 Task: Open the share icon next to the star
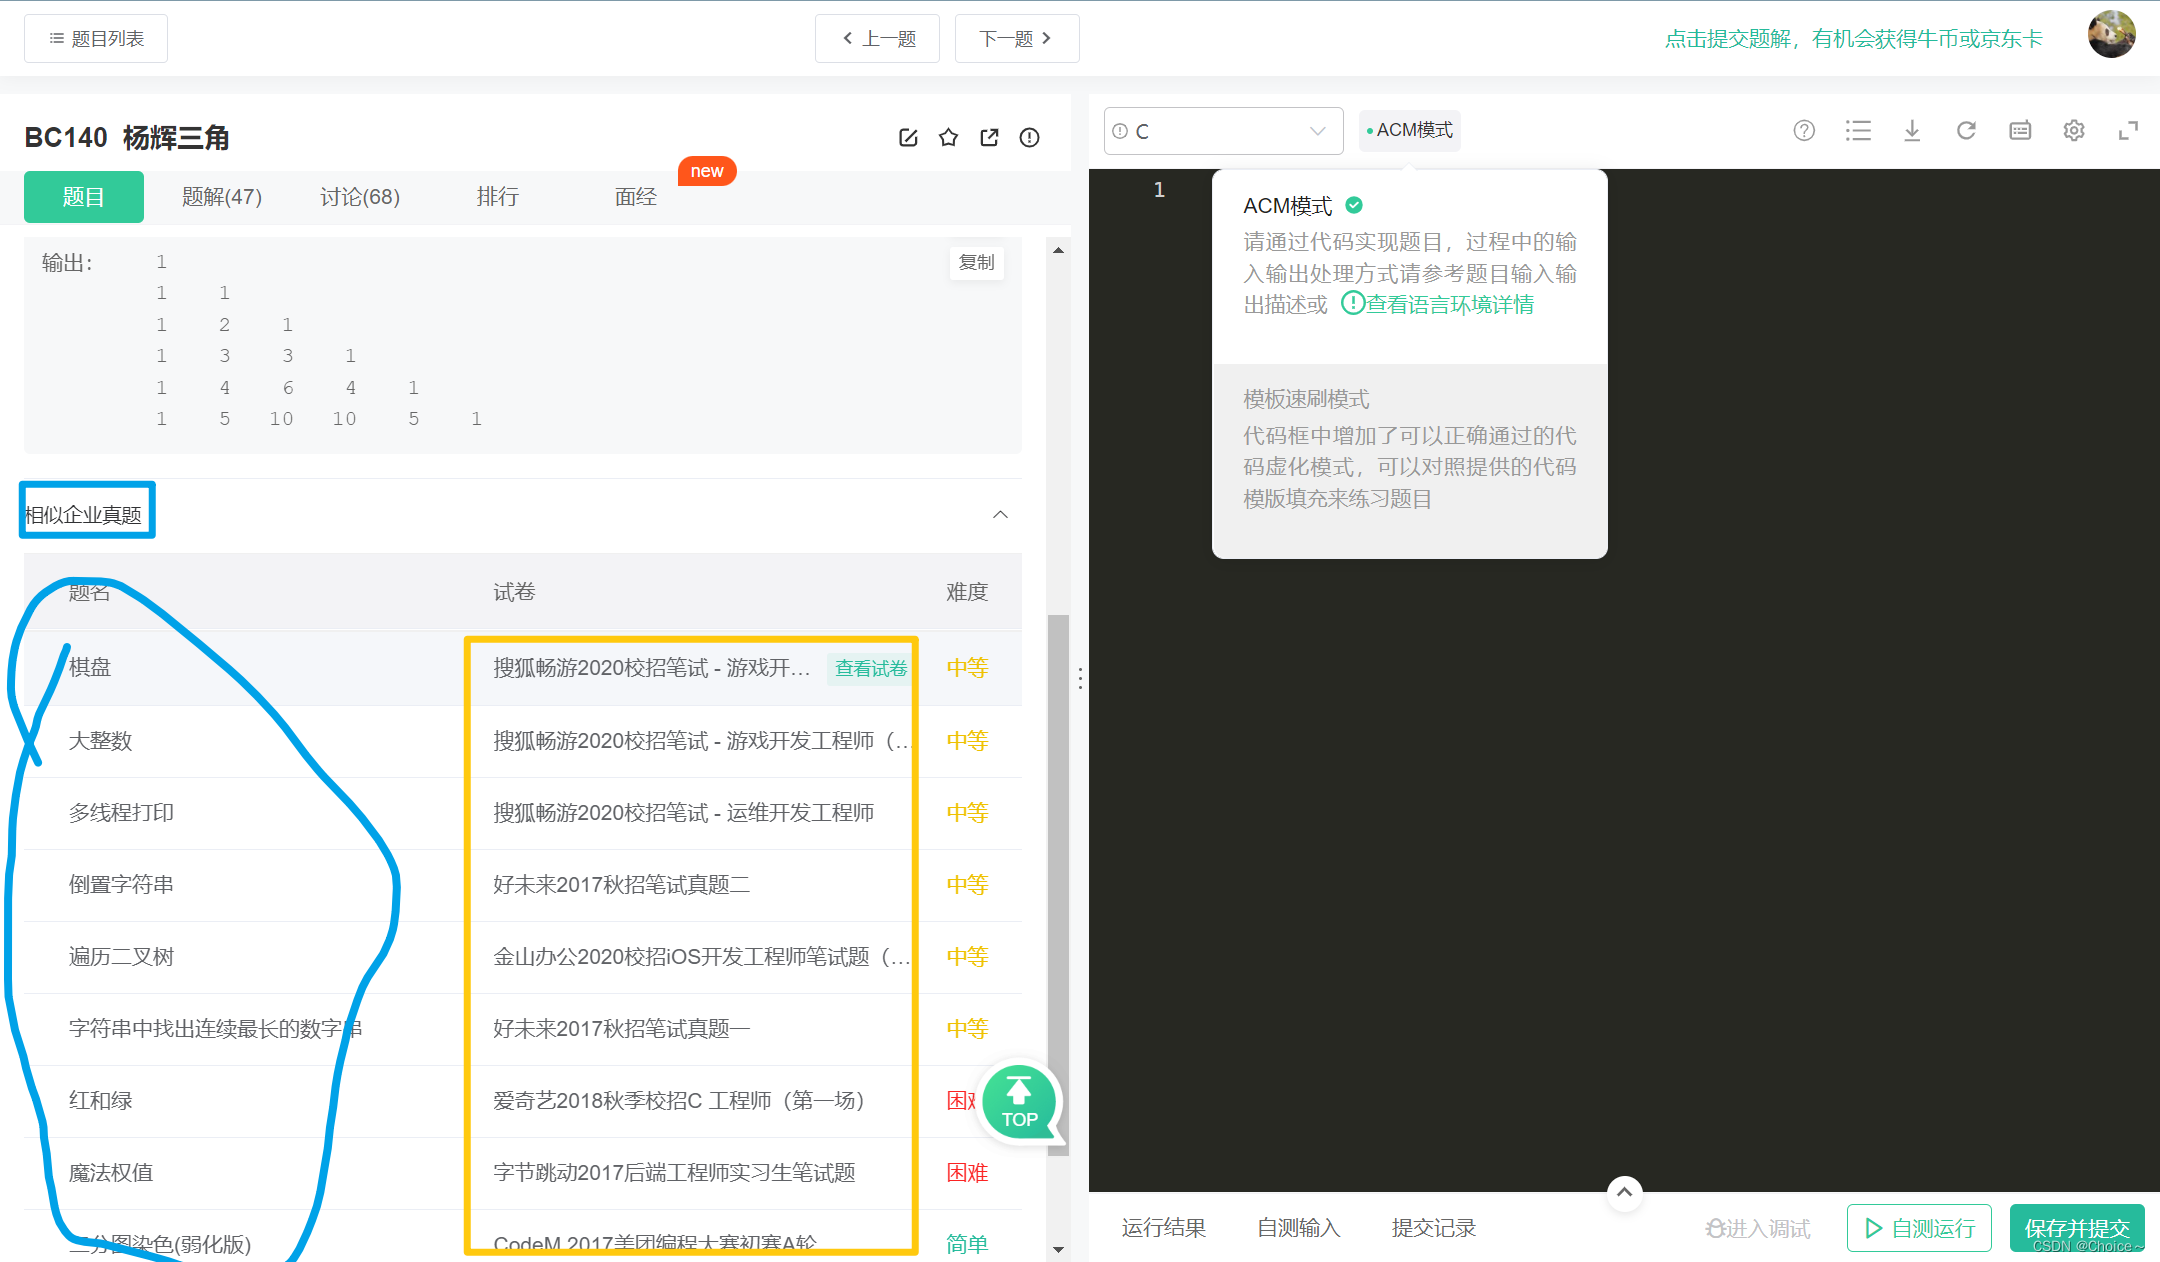click(989, 138)
